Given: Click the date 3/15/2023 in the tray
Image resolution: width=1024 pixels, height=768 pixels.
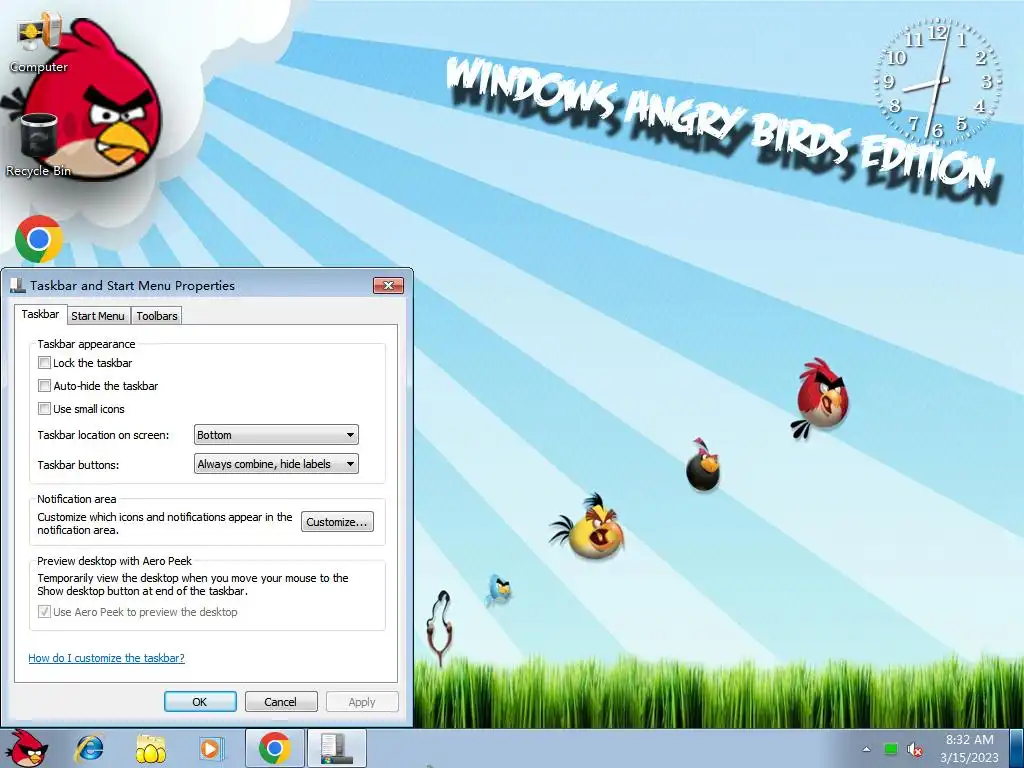Looking at the screenshot, I should (x=969, y=758).
